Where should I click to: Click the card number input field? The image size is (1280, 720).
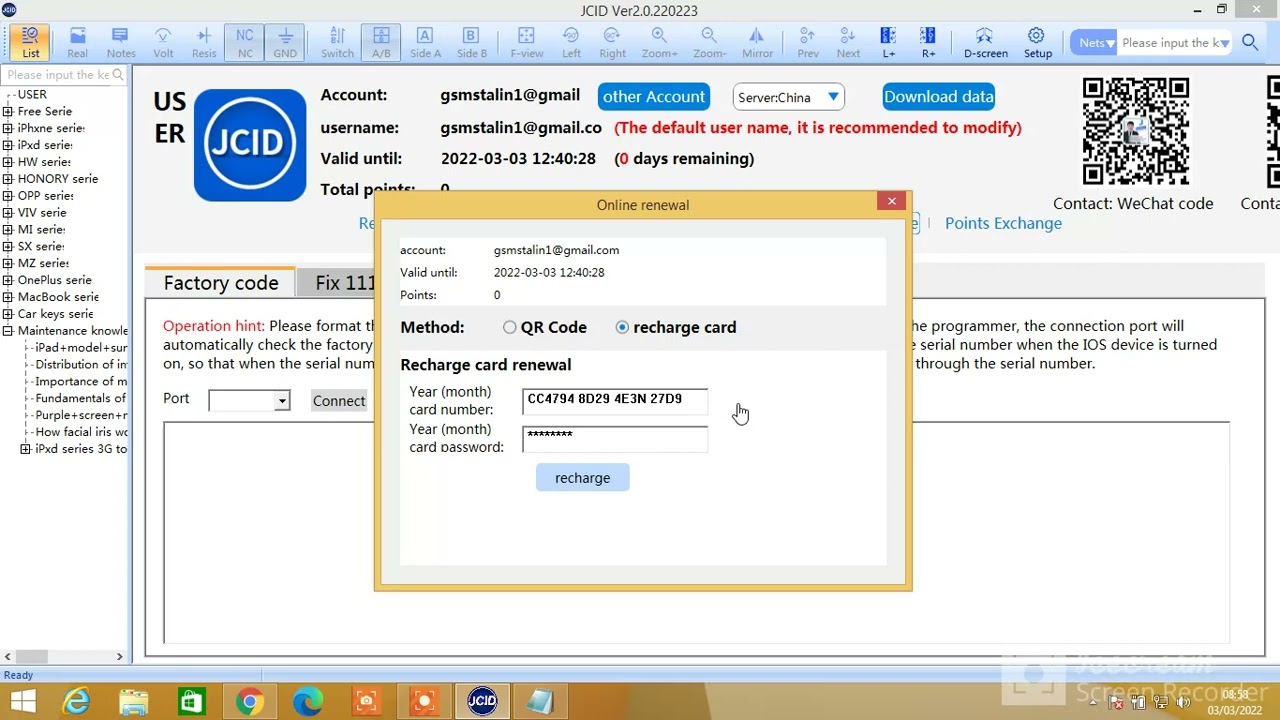(x=615, y=400)
